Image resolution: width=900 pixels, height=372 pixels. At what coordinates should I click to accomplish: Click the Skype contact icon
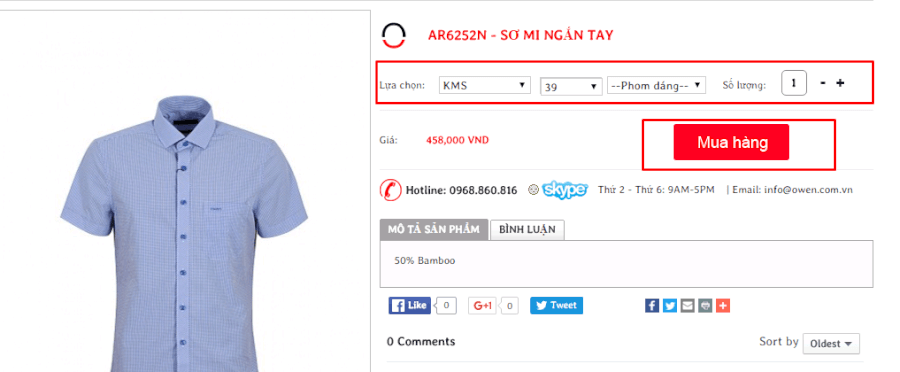coord(565,190)
